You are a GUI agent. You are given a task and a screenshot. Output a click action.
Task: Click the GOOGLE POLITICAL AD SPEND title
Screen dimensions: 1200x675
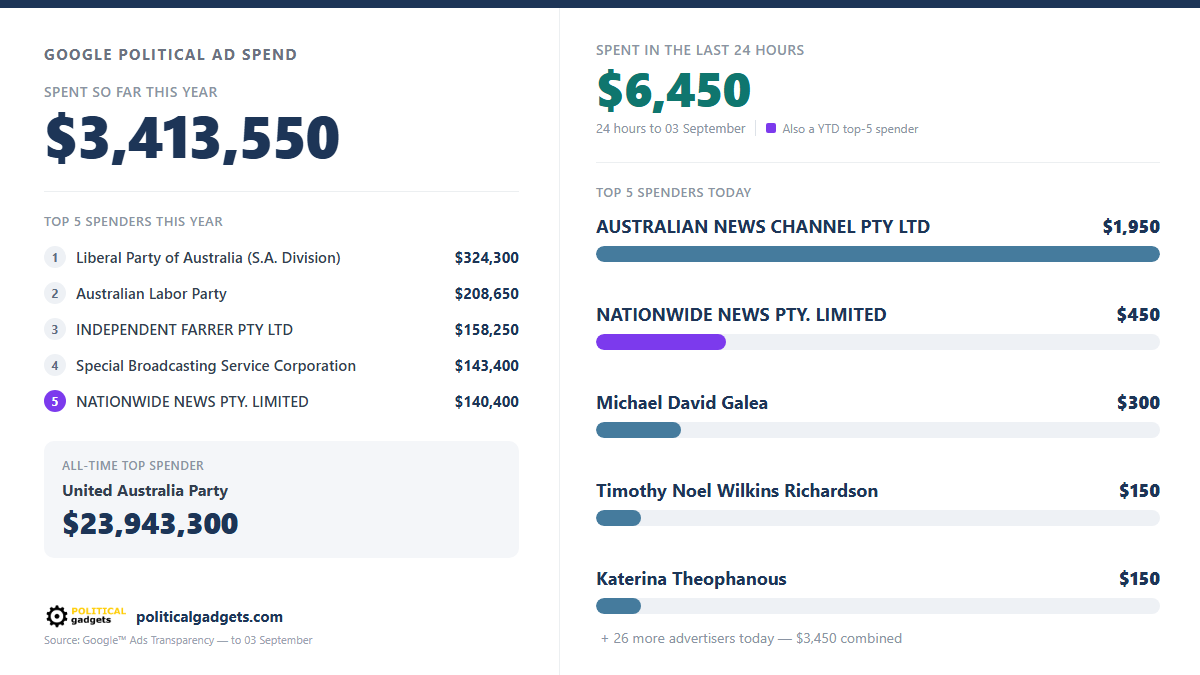point(171,55)
